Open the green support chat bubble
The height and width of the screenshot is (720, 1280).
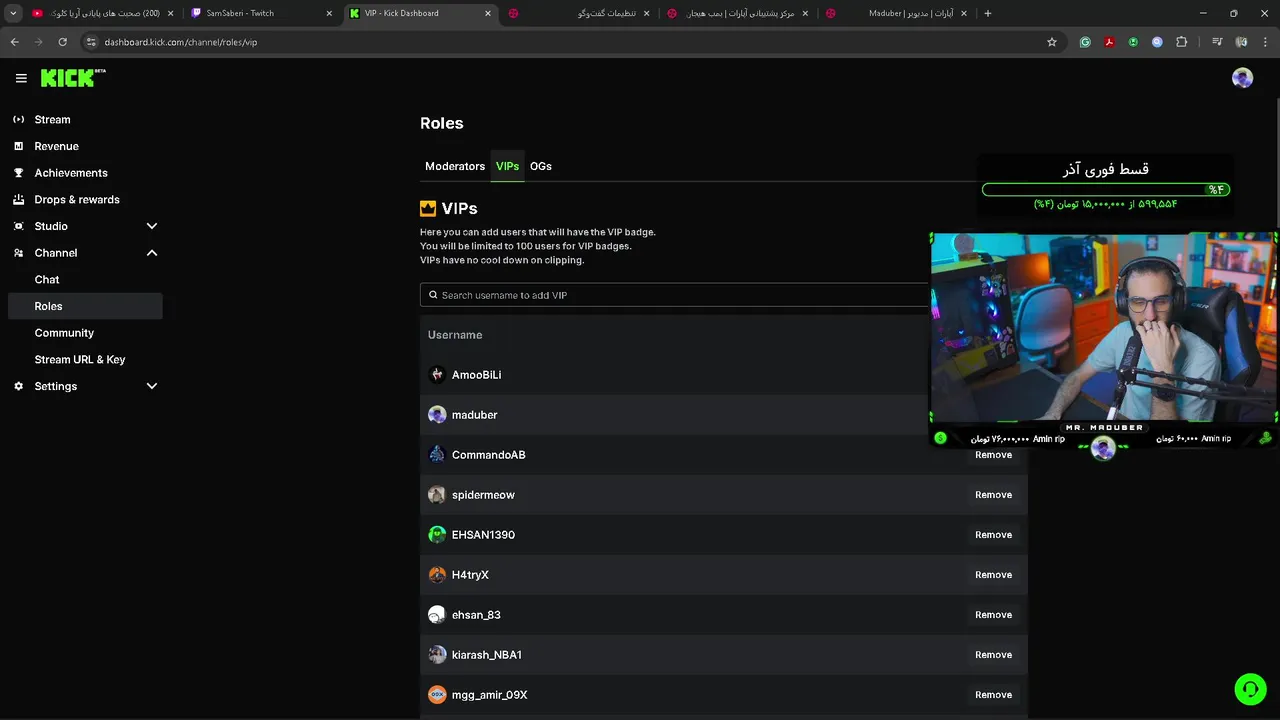pos(1250,689)
